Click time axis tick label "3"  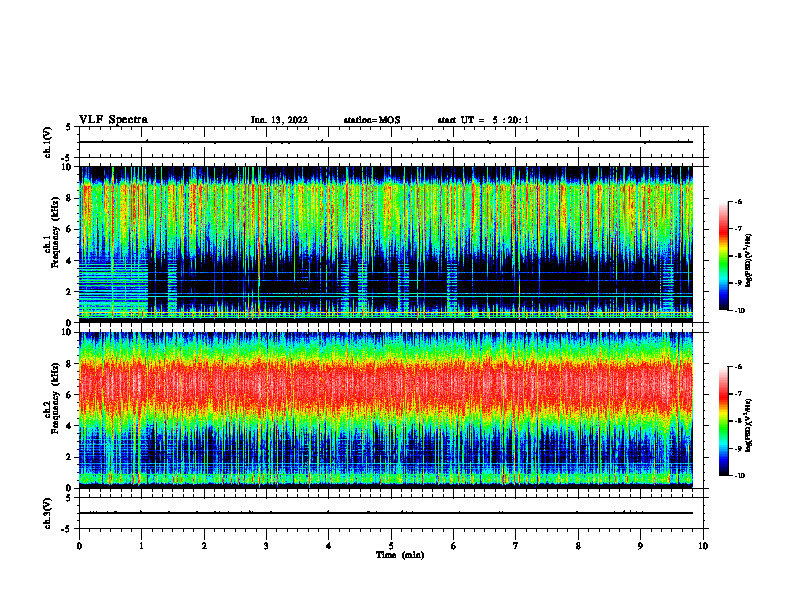pos(266,546)
